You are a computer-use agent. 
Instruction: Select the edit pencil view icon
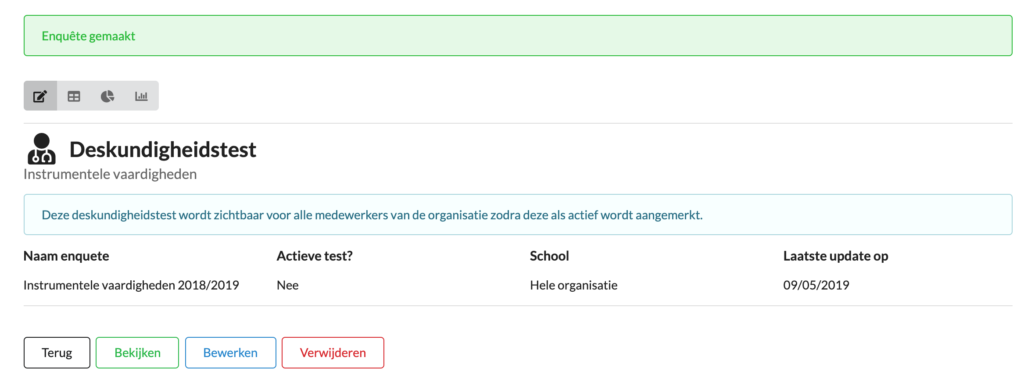[x=40, y=96]
